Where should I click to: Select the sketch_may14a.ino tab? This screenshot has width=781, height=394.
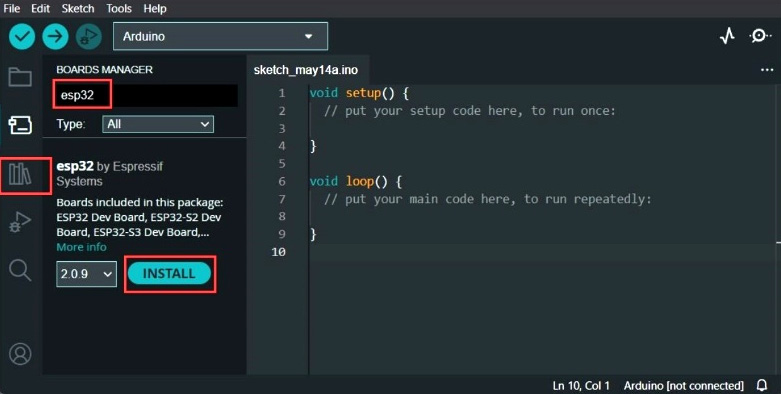[306, 70]
